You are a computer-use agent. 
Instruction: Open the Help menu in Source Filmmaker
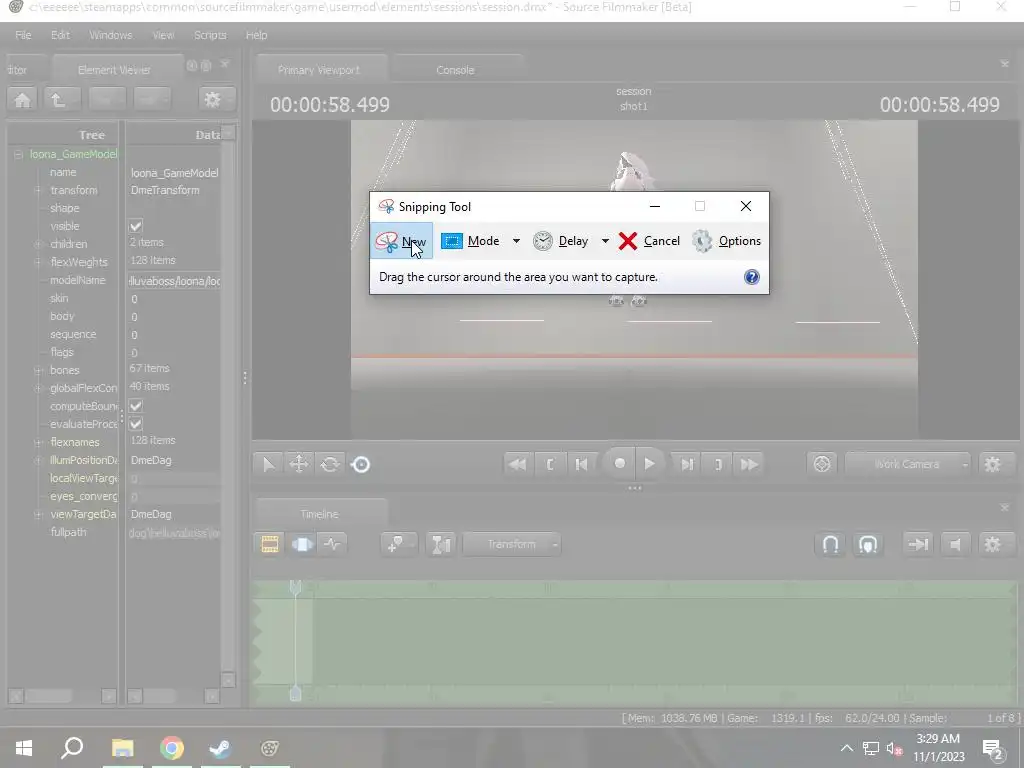tap(256, 35)
